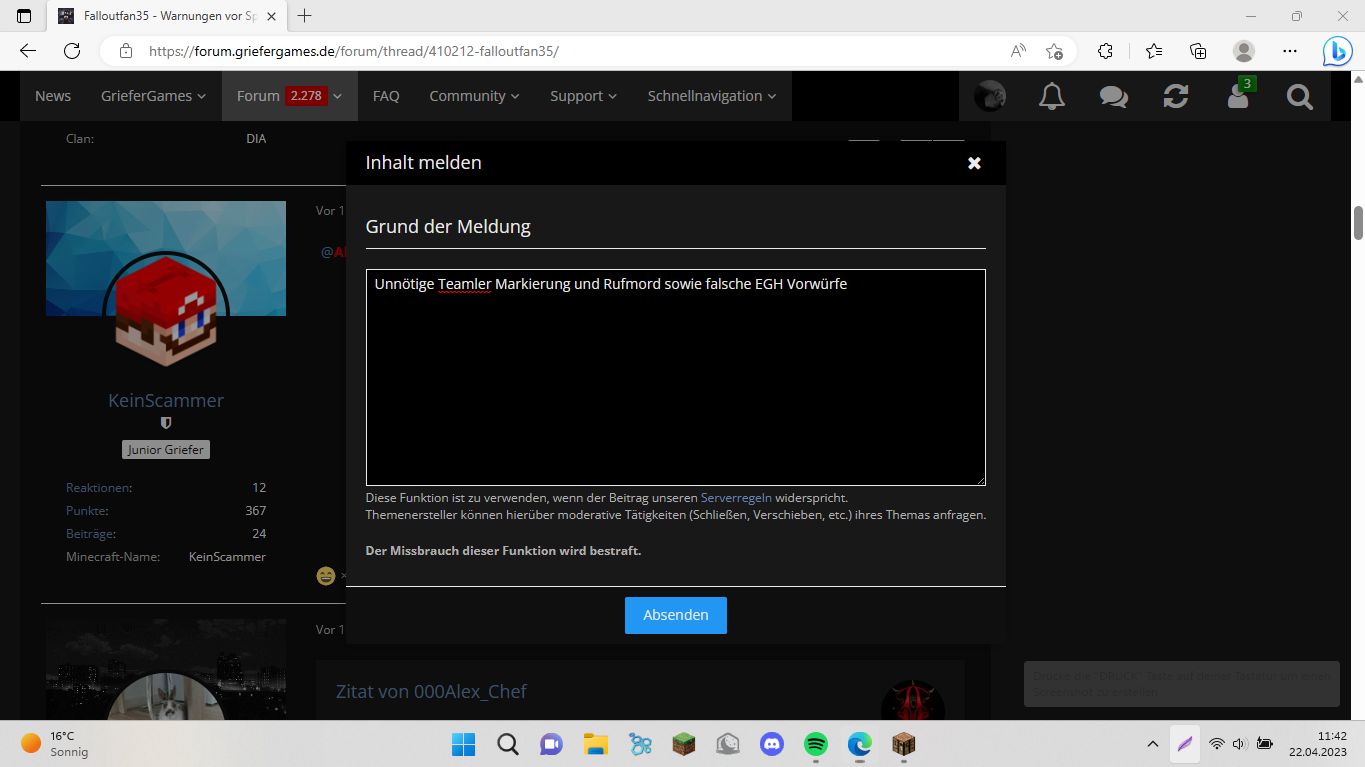Expand the Support dropdown menu

pos(583,96)
